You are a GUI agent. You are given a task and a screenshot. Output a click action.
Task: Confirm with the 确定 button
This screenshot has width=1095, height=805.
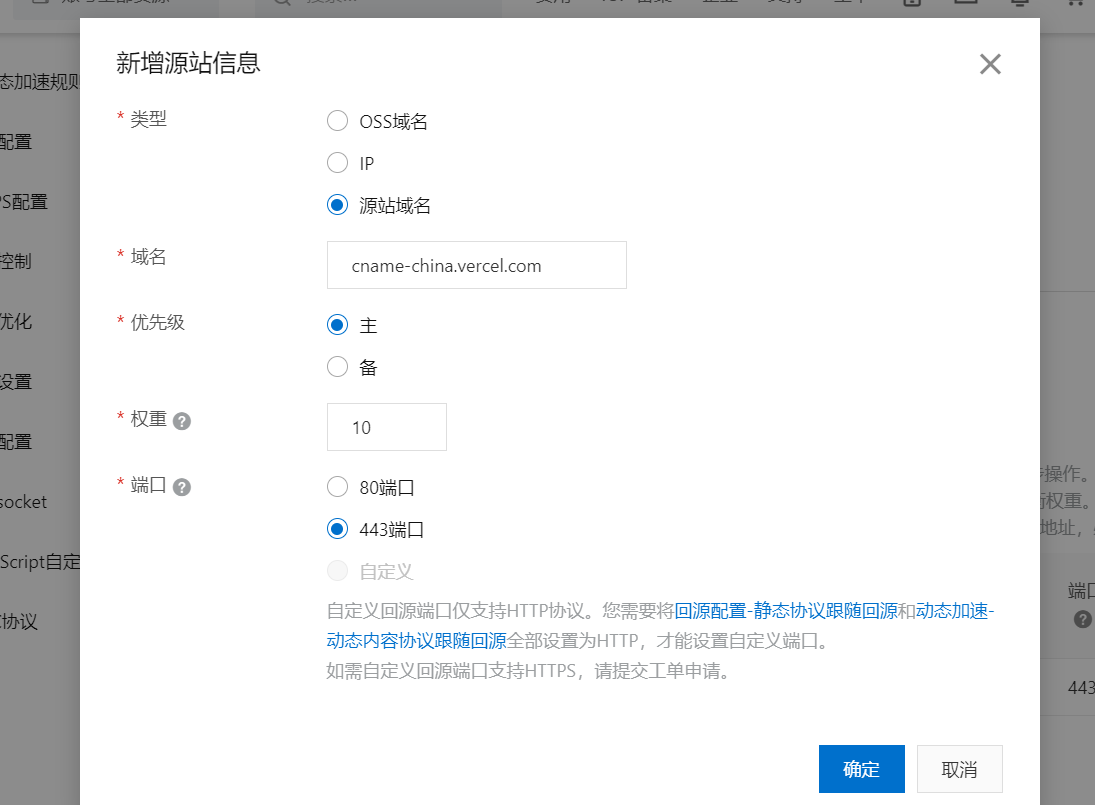(x=861, y=769)
